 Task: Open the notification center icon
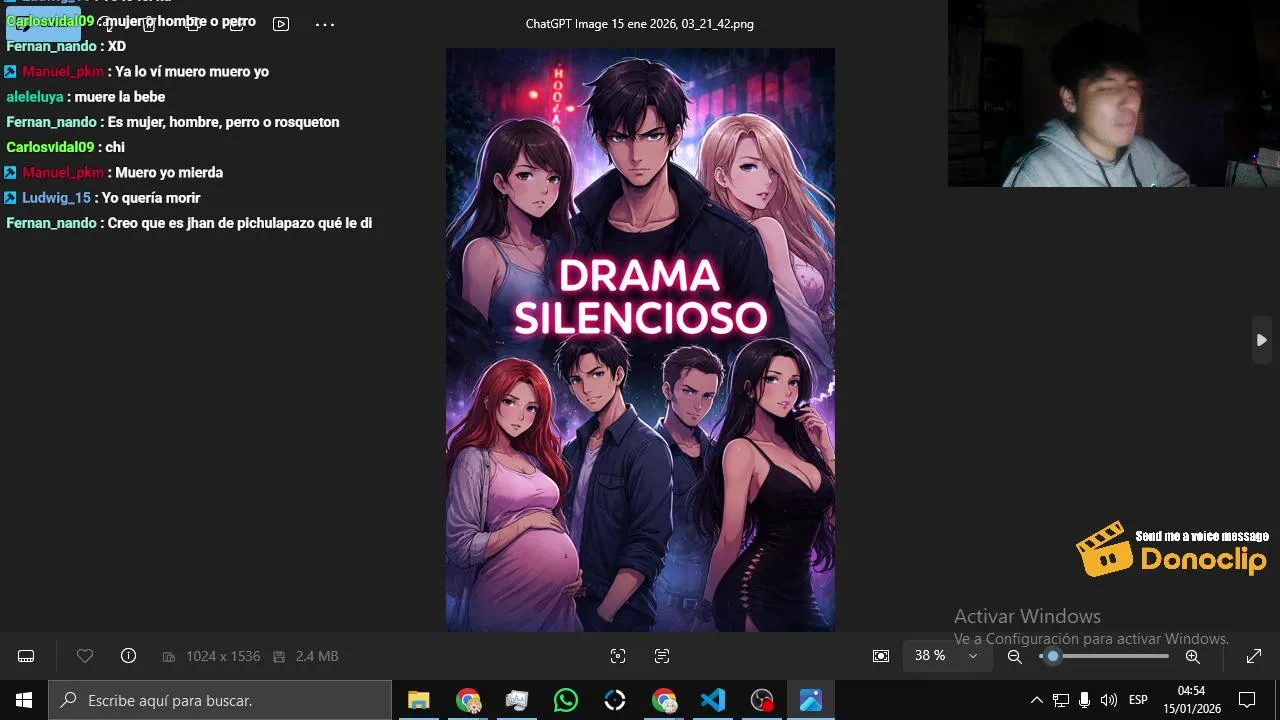click(x=1247, y=700)
